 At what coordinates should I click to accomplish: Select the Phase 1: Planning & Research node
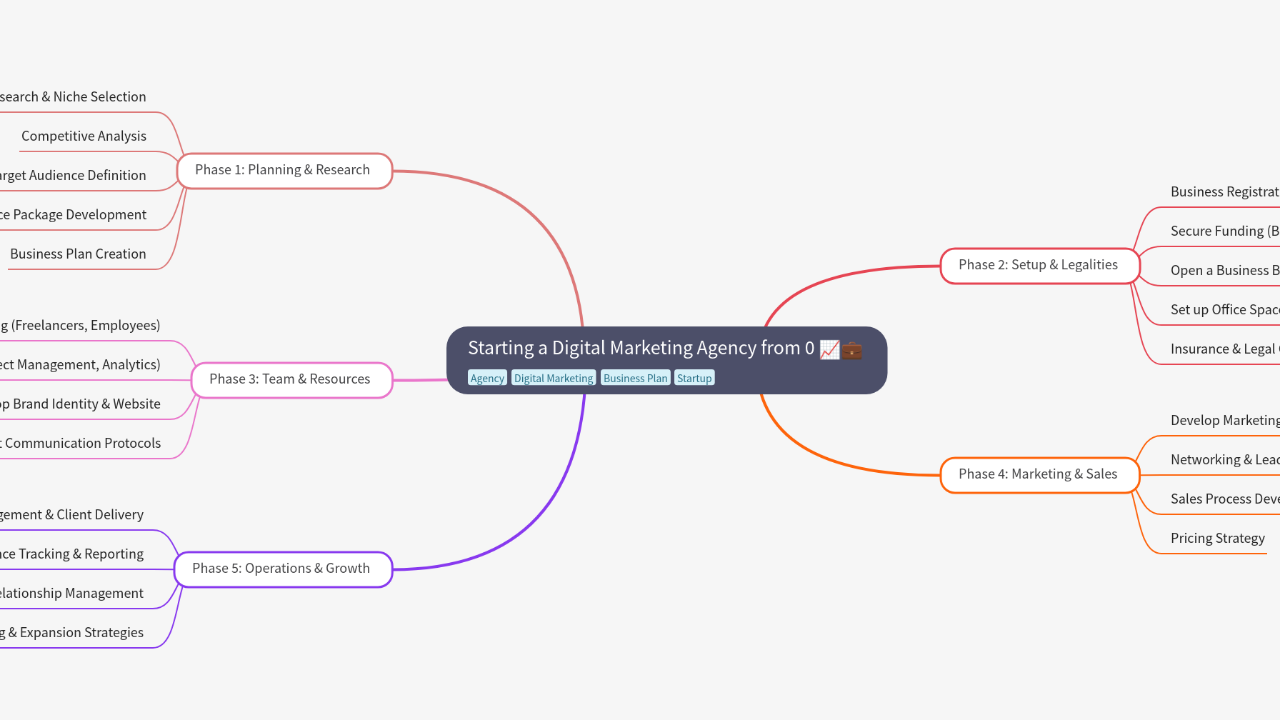pyautogui.click(x=284, y=170)
